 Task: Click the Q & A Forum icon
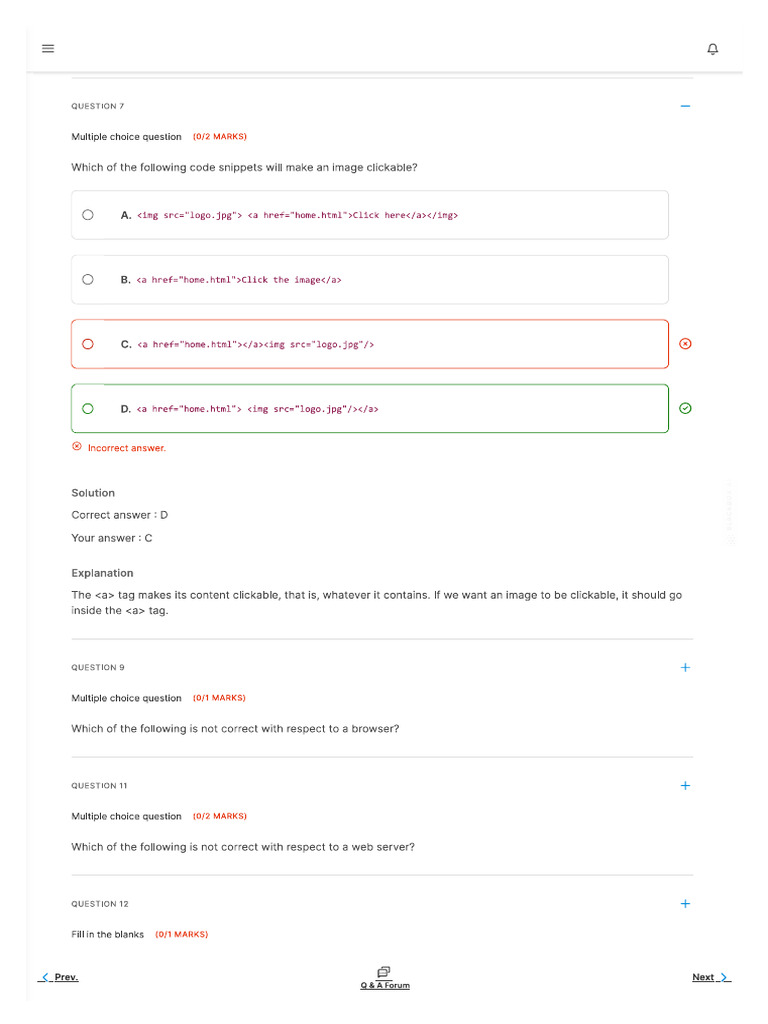(384, 971)
